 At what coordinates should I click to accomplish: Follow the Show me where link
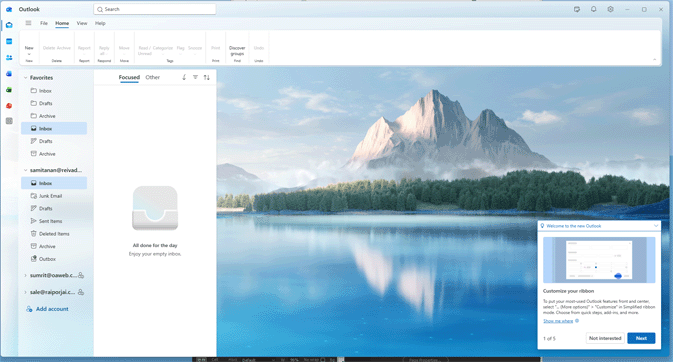[558, 321]
